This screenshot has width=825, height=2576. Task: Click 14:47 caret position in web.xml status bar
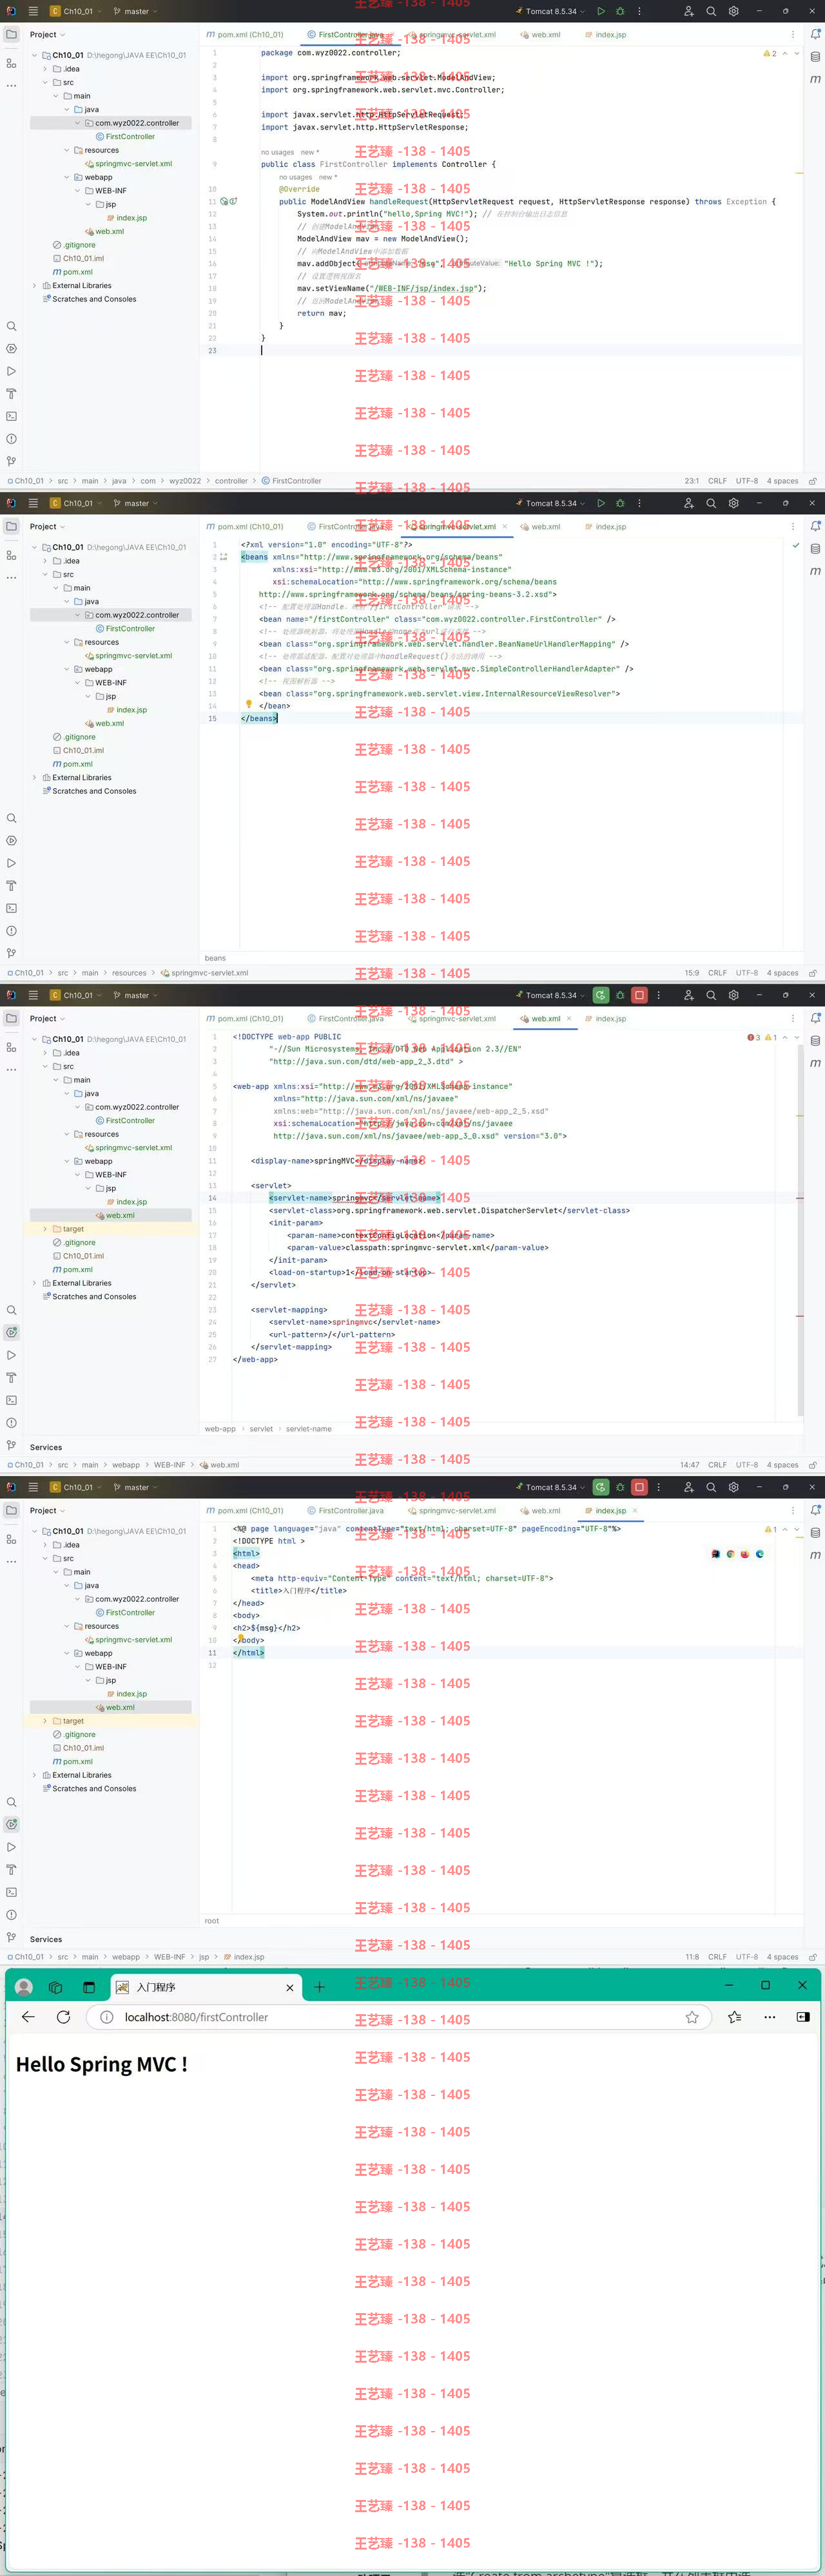690,1465
